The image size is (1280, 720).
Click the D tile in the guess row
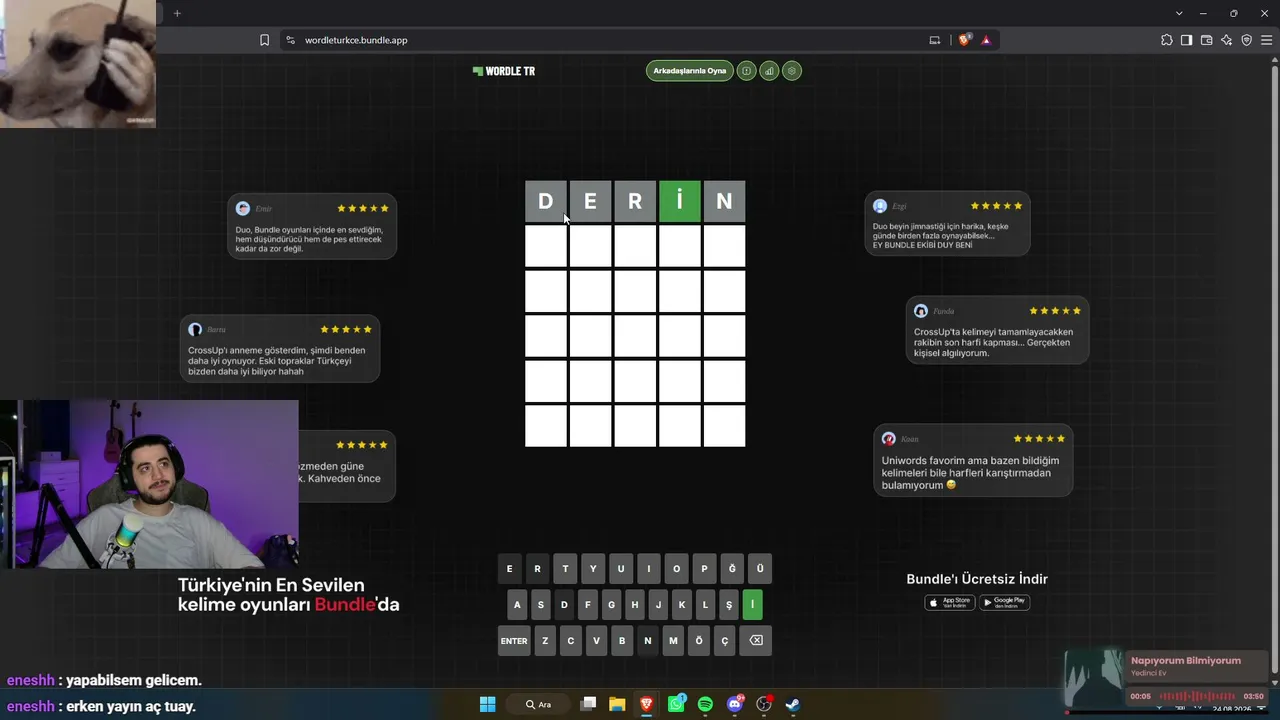click(546, 201)
